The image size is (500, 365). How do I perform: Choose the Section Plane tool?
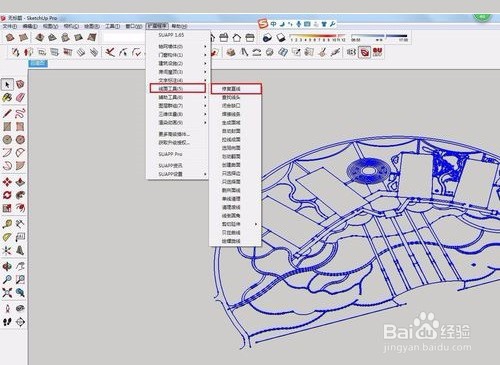[20, 322]
